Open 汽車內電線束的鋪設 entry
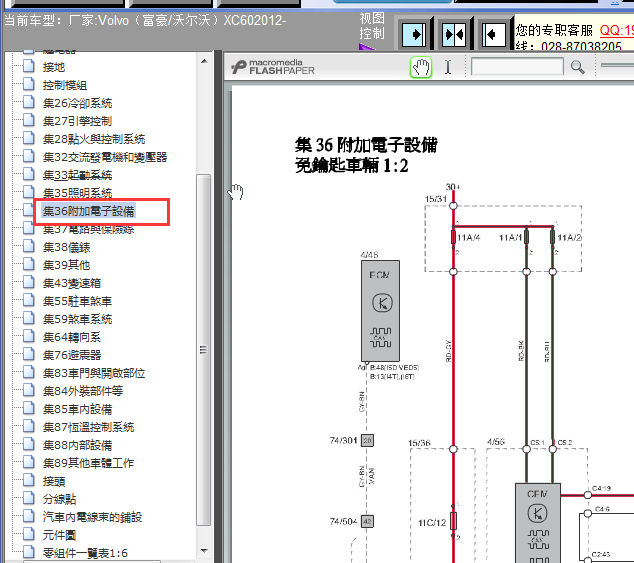The width and height of the screenshot is (634, 563). click(92, 517)
